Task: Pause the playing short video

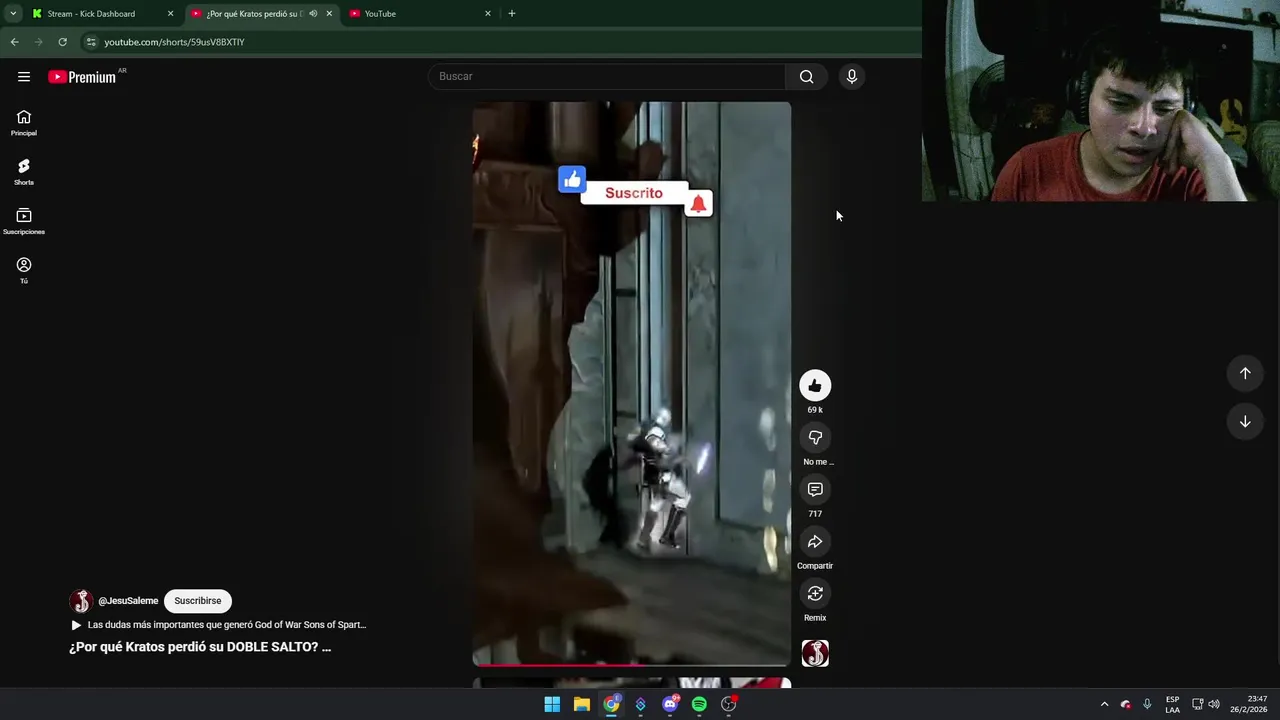Action: pos(631,384)
